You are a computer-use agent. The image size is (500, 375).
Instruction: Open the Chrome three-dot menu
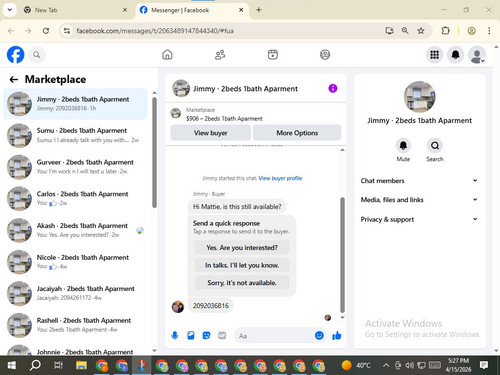coord(489,31)
